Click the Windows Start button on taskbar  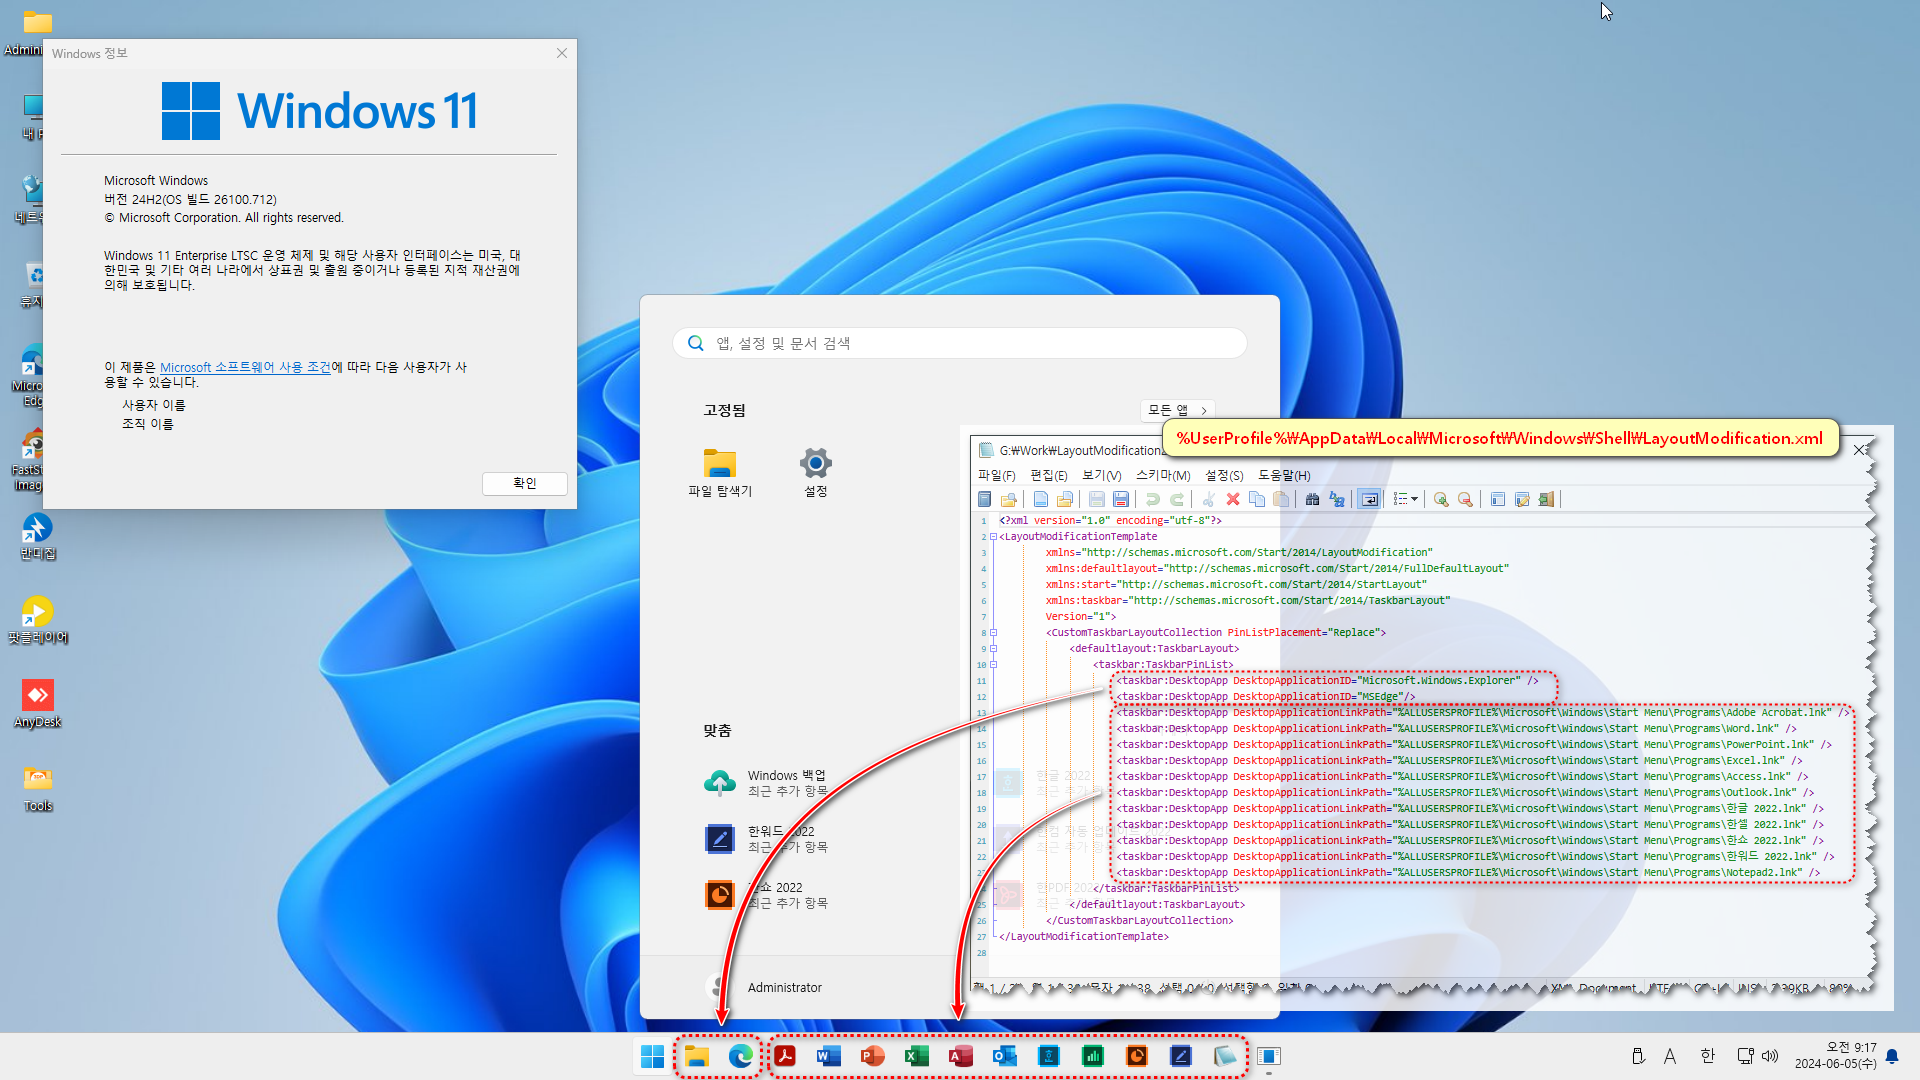coord(653,1056)
